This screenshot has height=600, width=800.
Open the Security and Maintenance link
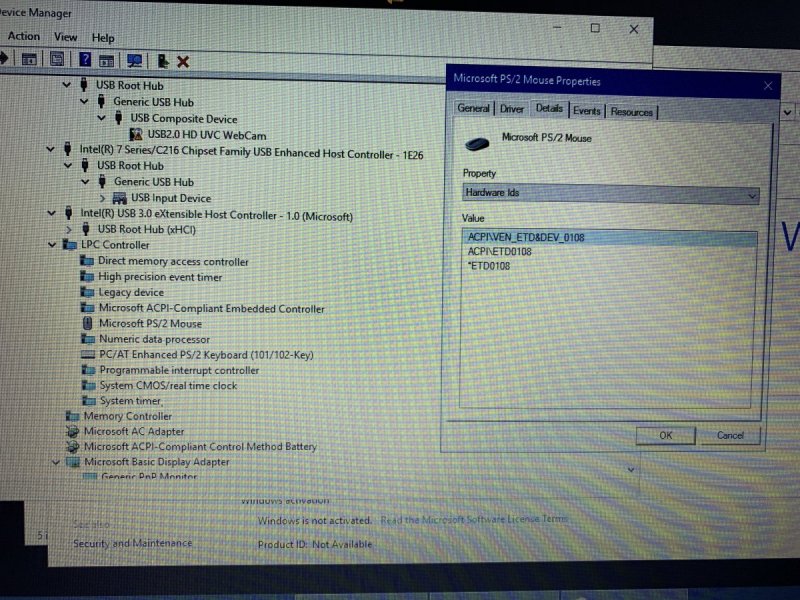click(133, 543)
